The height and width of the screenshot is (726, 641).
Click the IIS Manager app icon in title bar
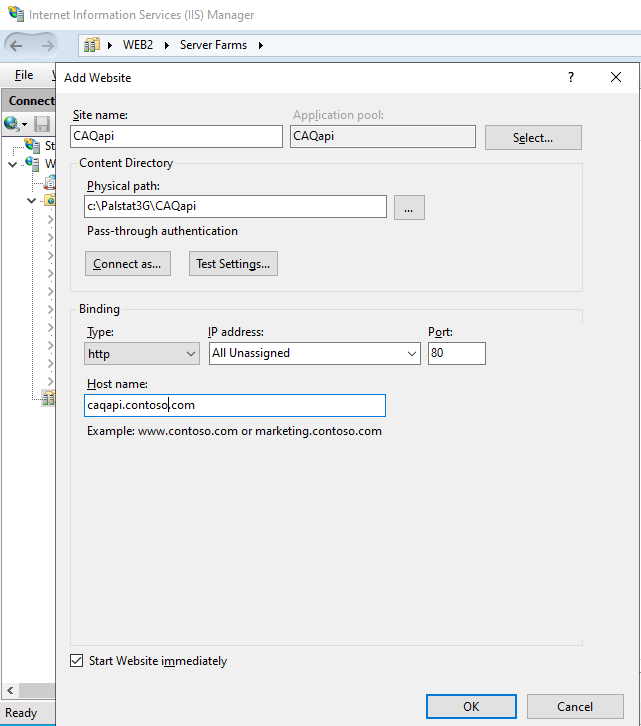pyautogui.click(x=16, y=14)
